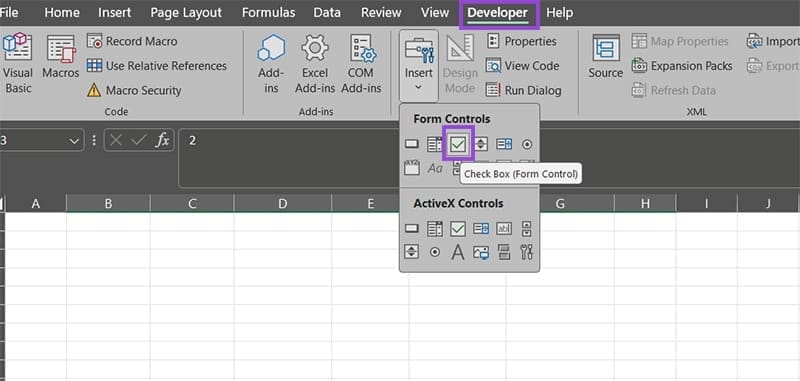Open More Controls in ActiveX
Viewport: 800px width, 381px height.
point(527,252)
